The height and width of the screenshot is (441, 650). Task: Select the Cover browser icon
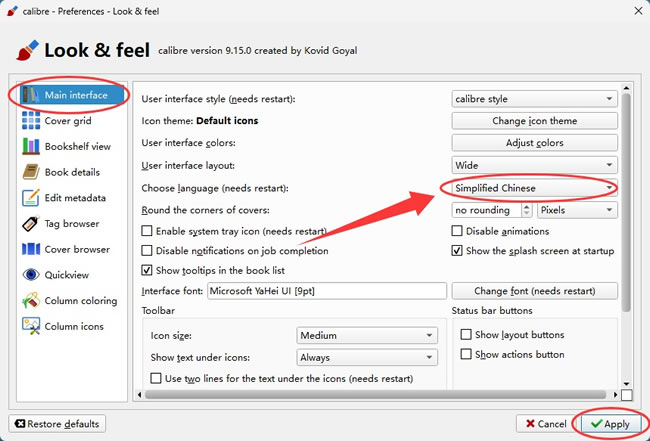point(31,249)
